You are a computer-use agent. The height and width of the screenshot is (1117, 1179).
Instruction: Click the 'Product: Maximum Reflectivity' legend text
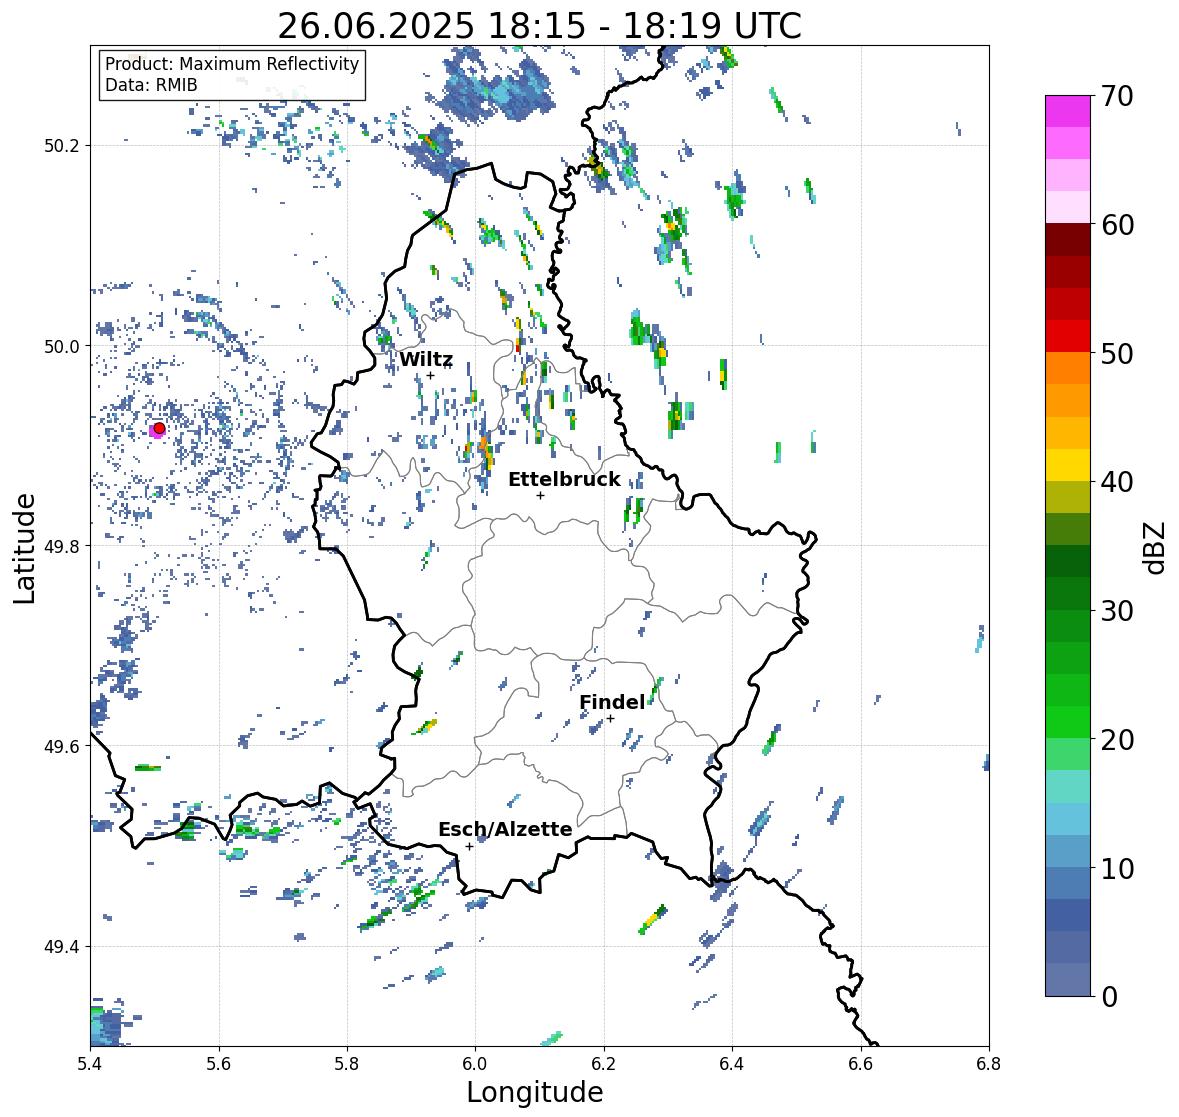[x=232, y=64]
